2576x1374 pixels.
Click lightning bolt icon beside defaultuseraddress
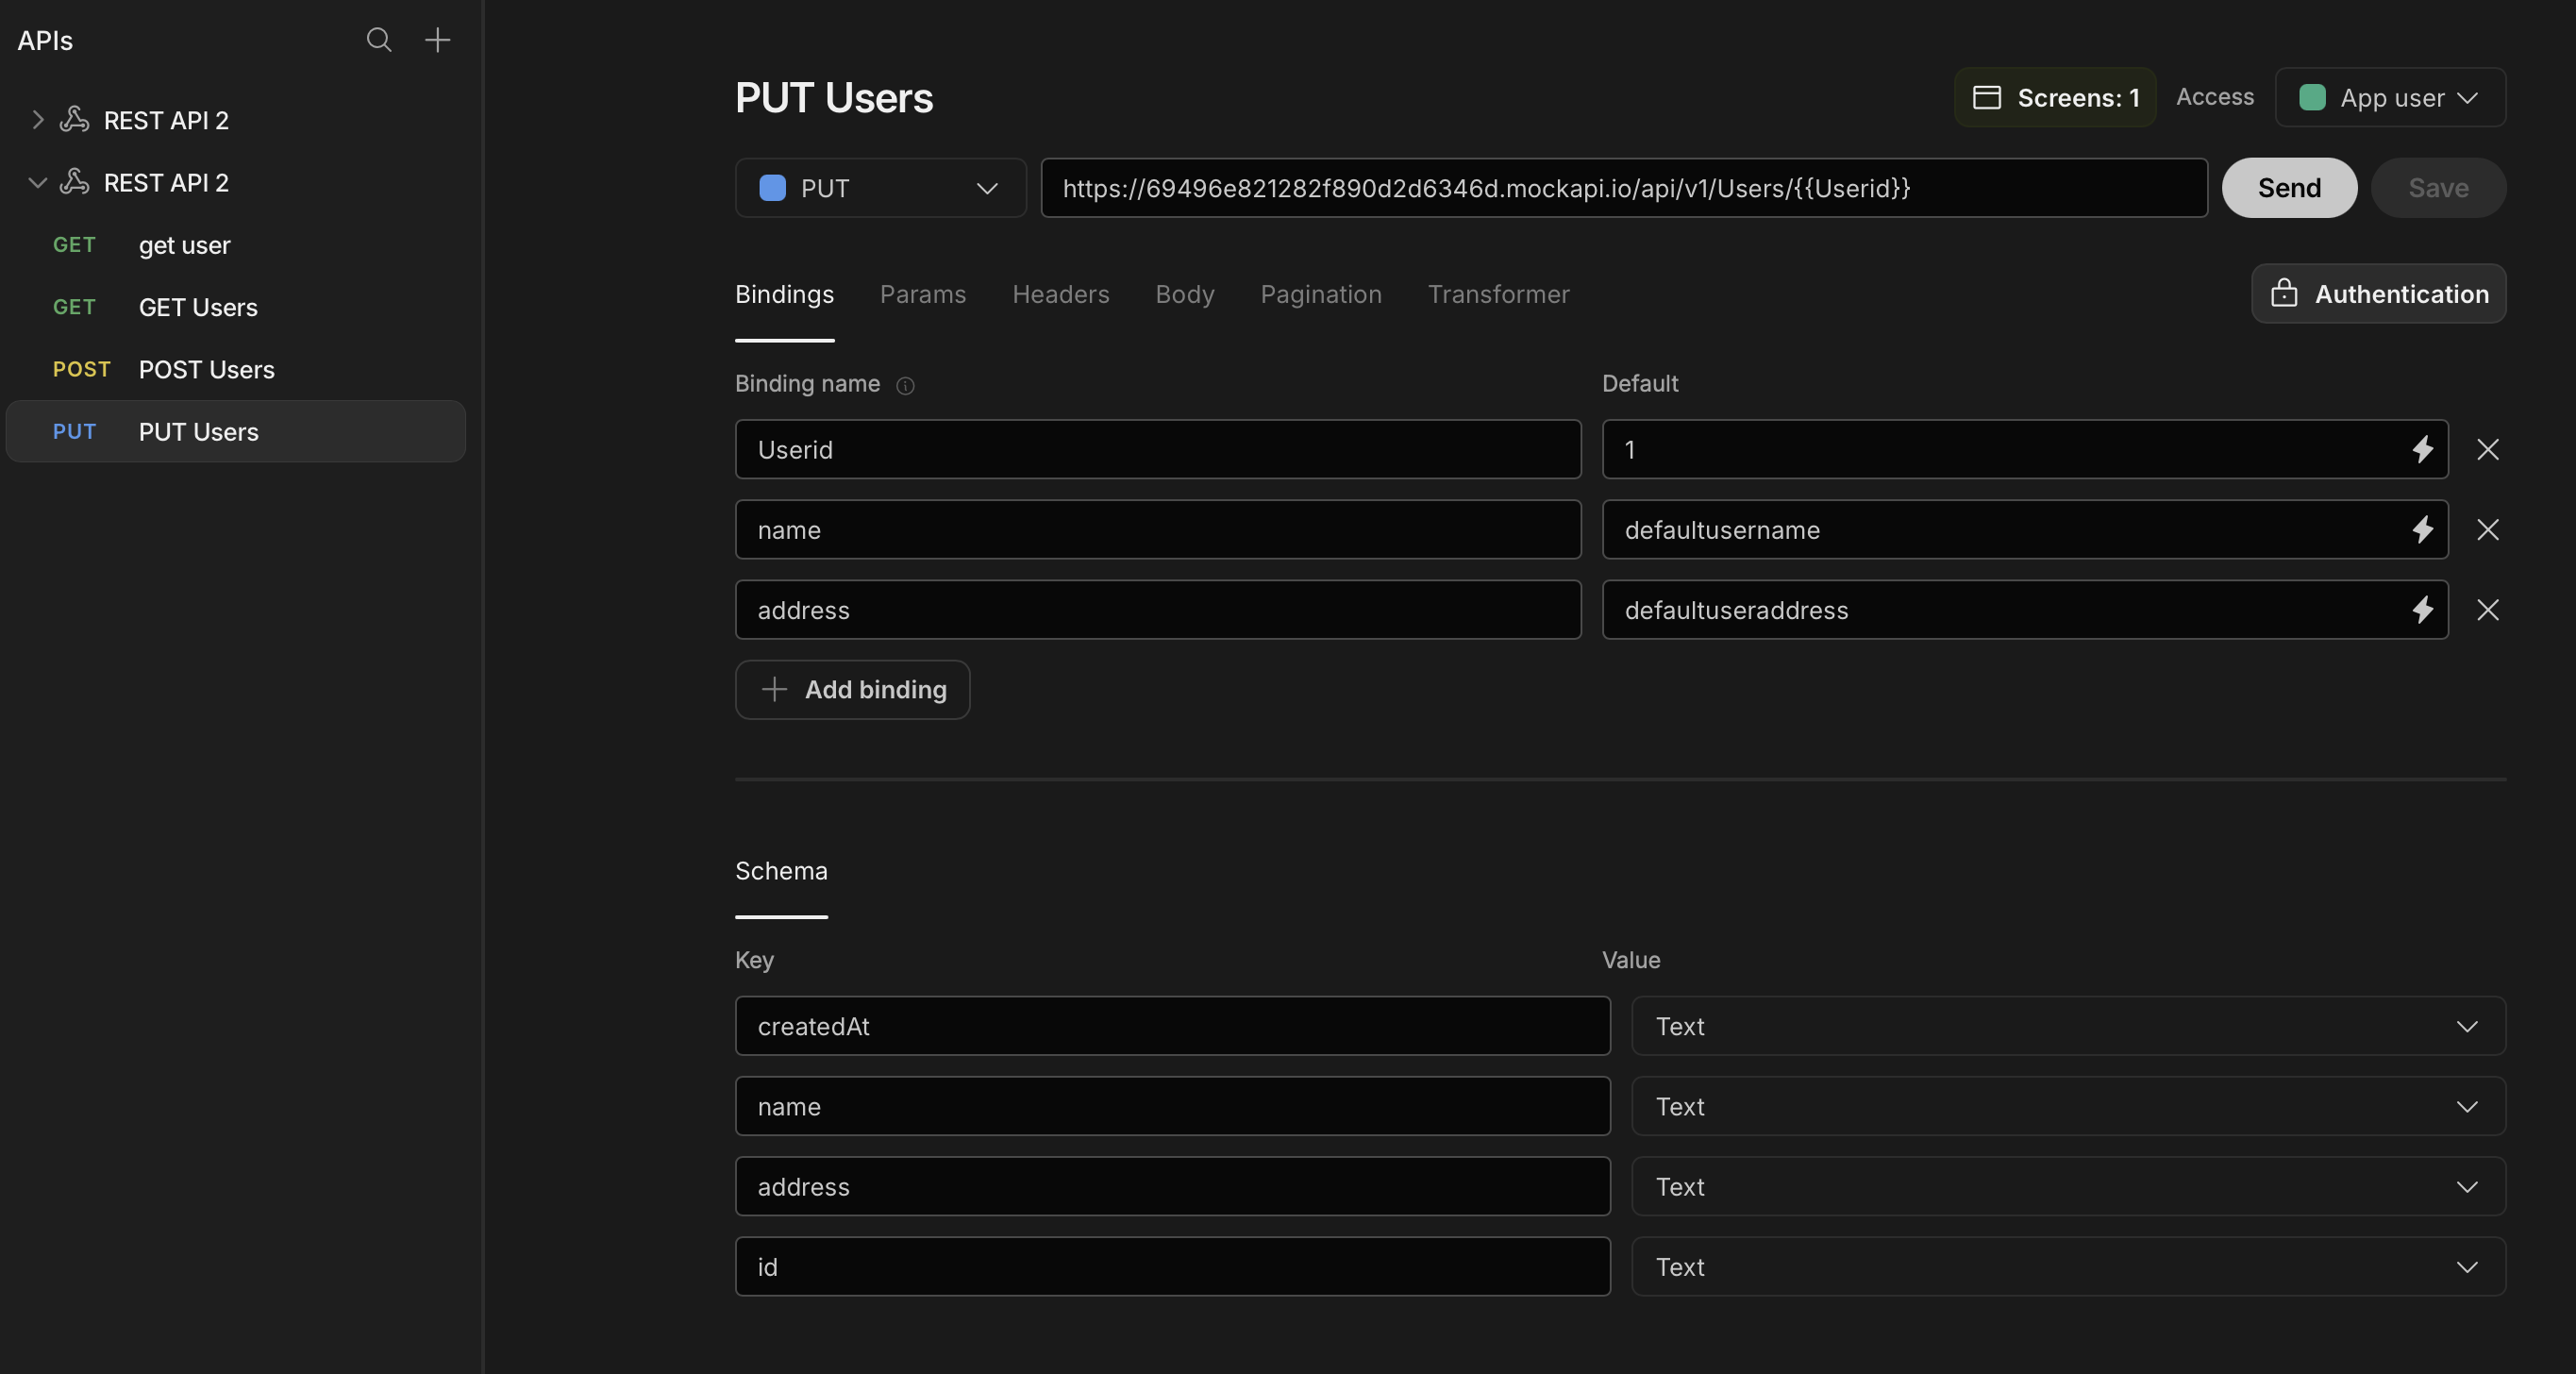click(2421, 609)
